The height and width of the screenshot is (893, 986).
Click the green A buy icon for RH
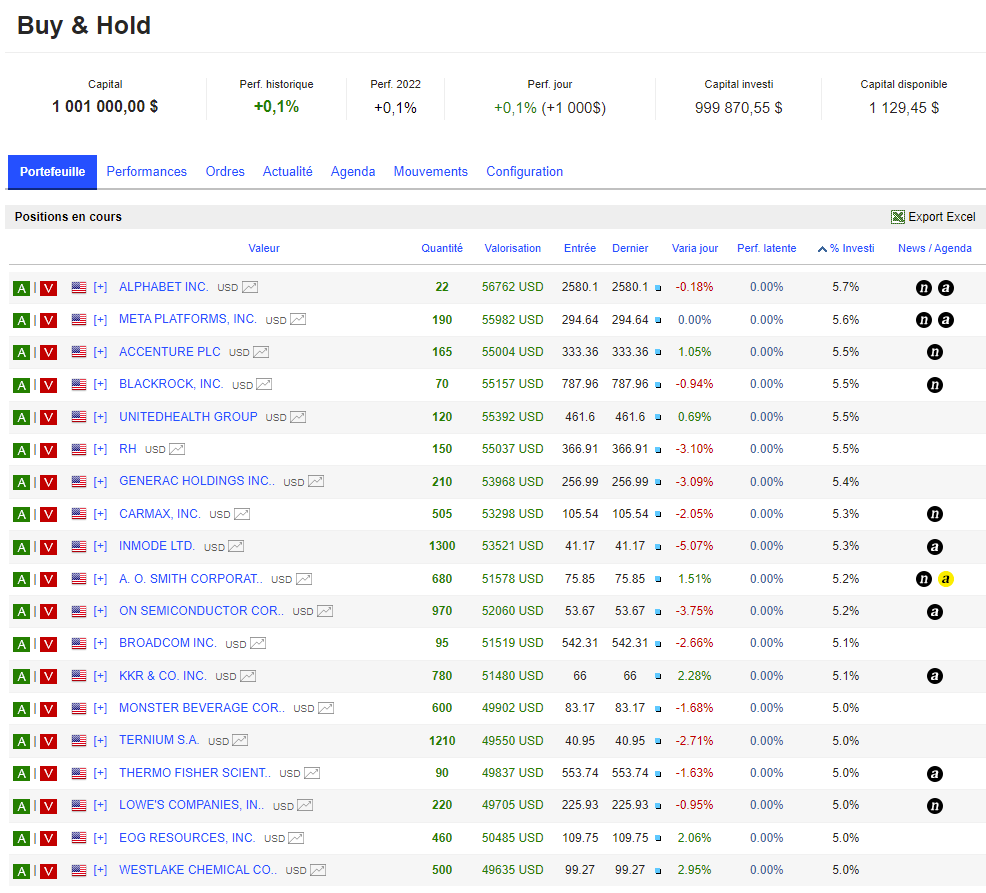click(x=21, y=450)
